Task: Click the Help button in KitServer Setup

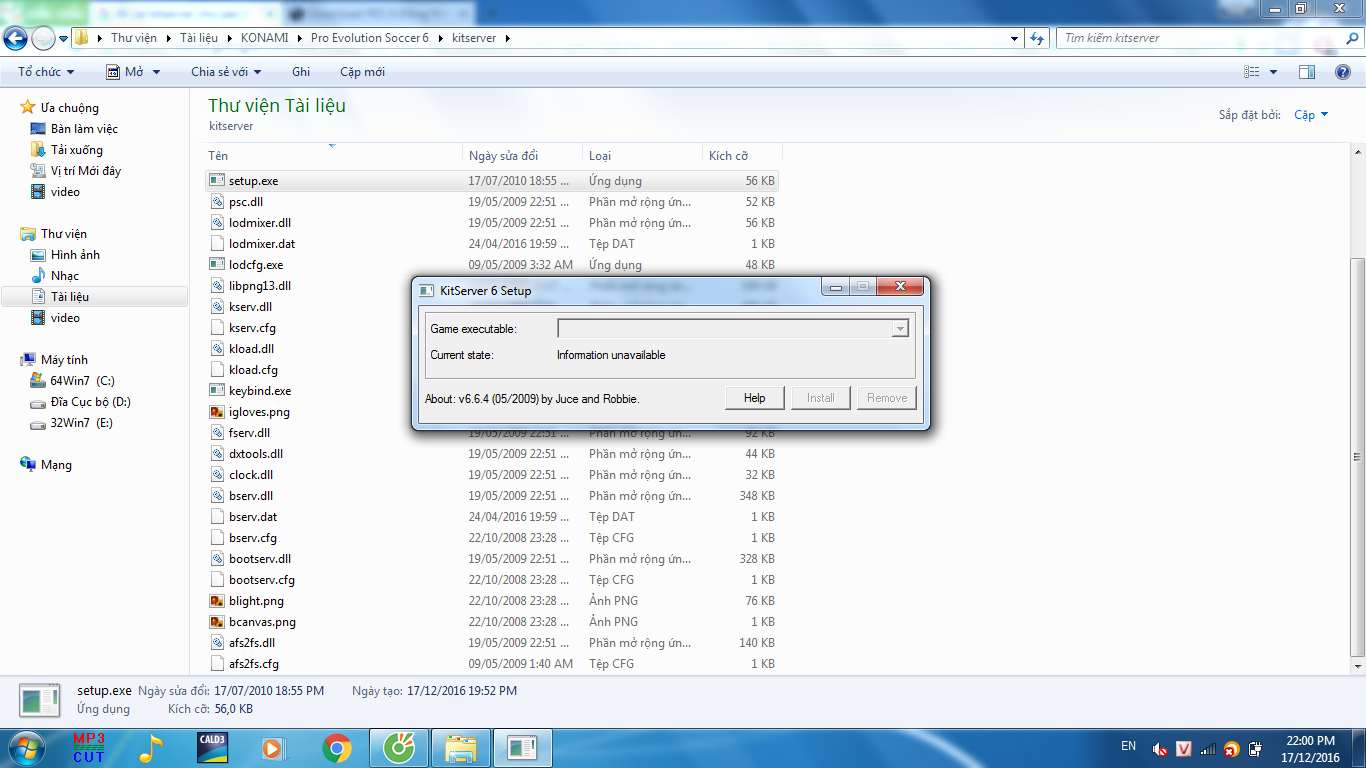Action: tap(755, 398)
